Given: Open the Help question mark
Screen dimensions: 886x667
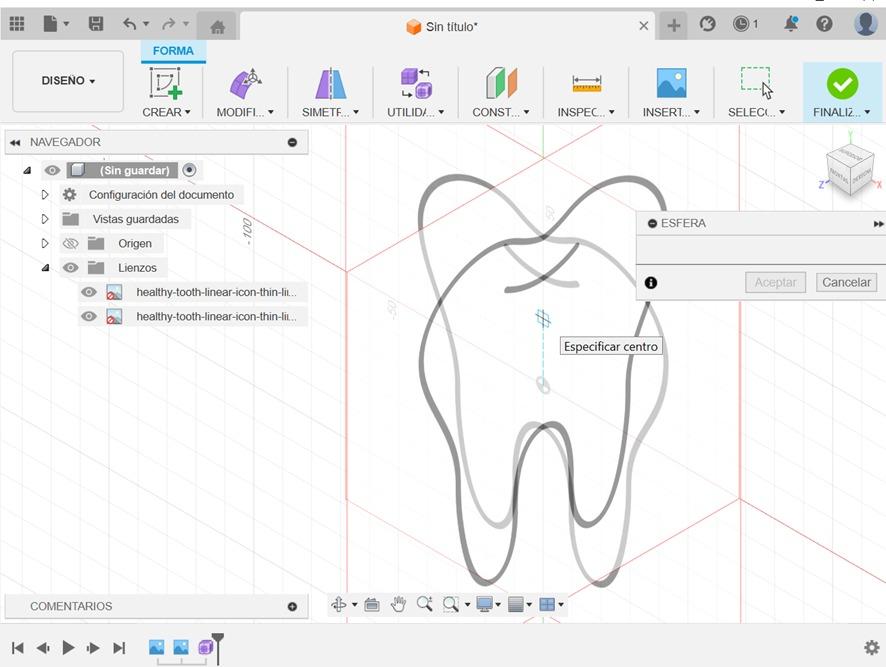Looking at the screenshot, I should (x=824, y=24).
